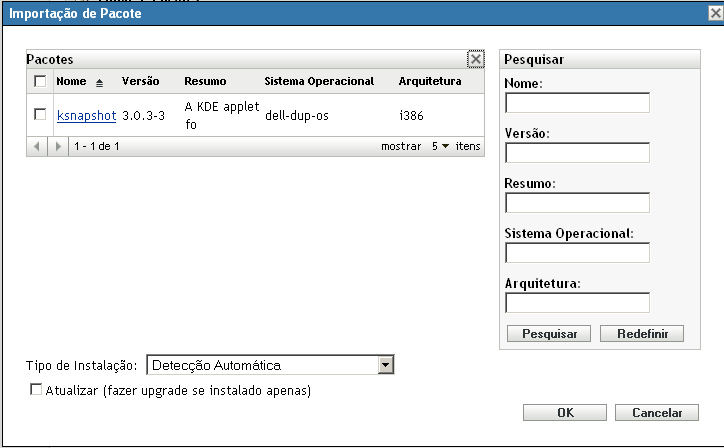This screenshot has height=448, width=724.
Task: Select the dell-dup-os cell
Action: pos(296,115)
